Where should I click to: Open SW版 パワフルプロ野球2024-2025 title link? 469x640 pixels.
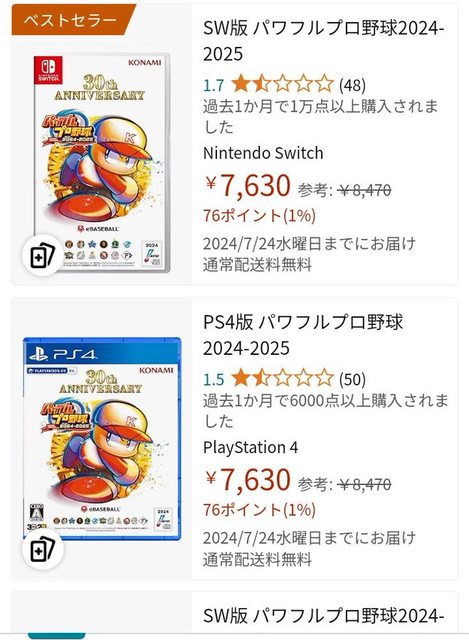pyautogui.click(x=324, y=41)
